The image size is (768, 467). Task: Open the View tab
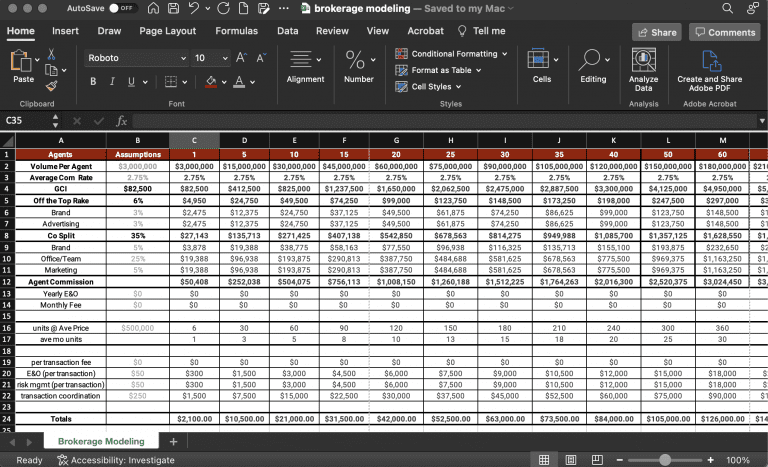click(378, 31)
